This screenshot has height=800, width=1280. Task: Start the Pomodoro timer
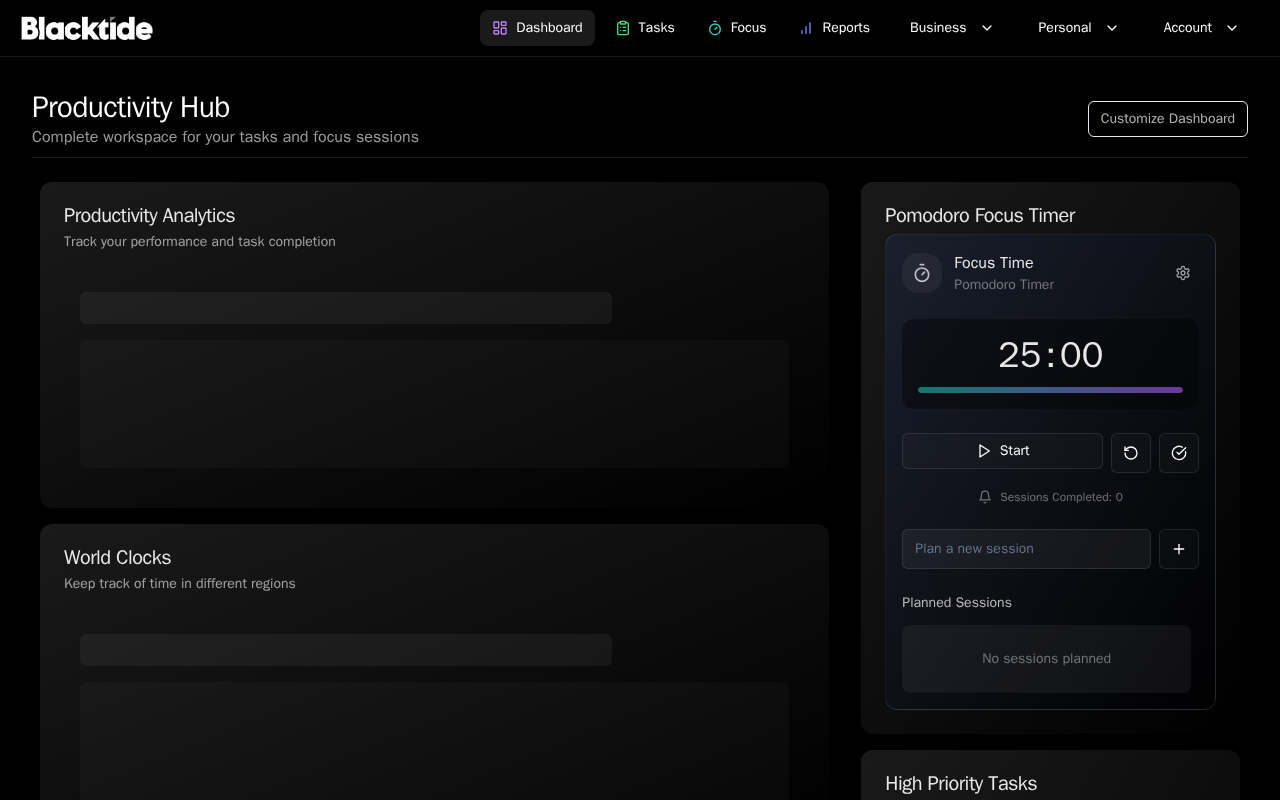tap(1002, 451)
